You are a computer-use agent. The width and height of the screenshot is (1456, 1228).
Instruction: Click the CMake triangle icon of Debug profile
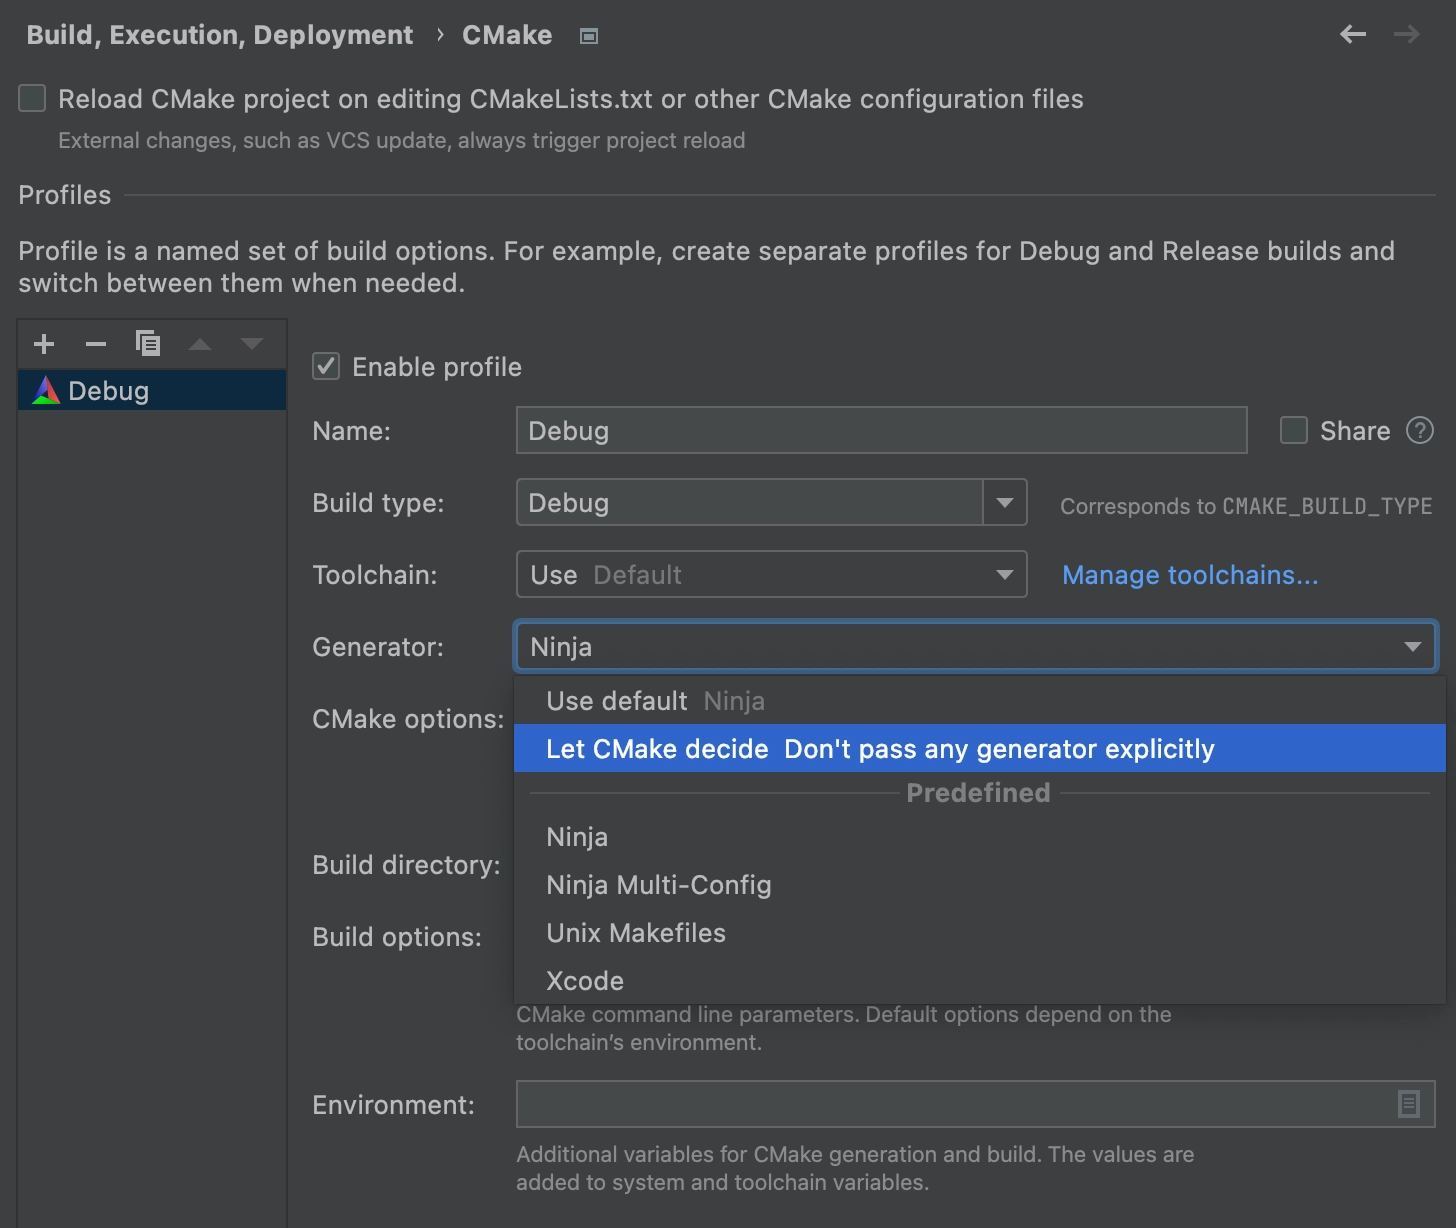tap(46, 390)
